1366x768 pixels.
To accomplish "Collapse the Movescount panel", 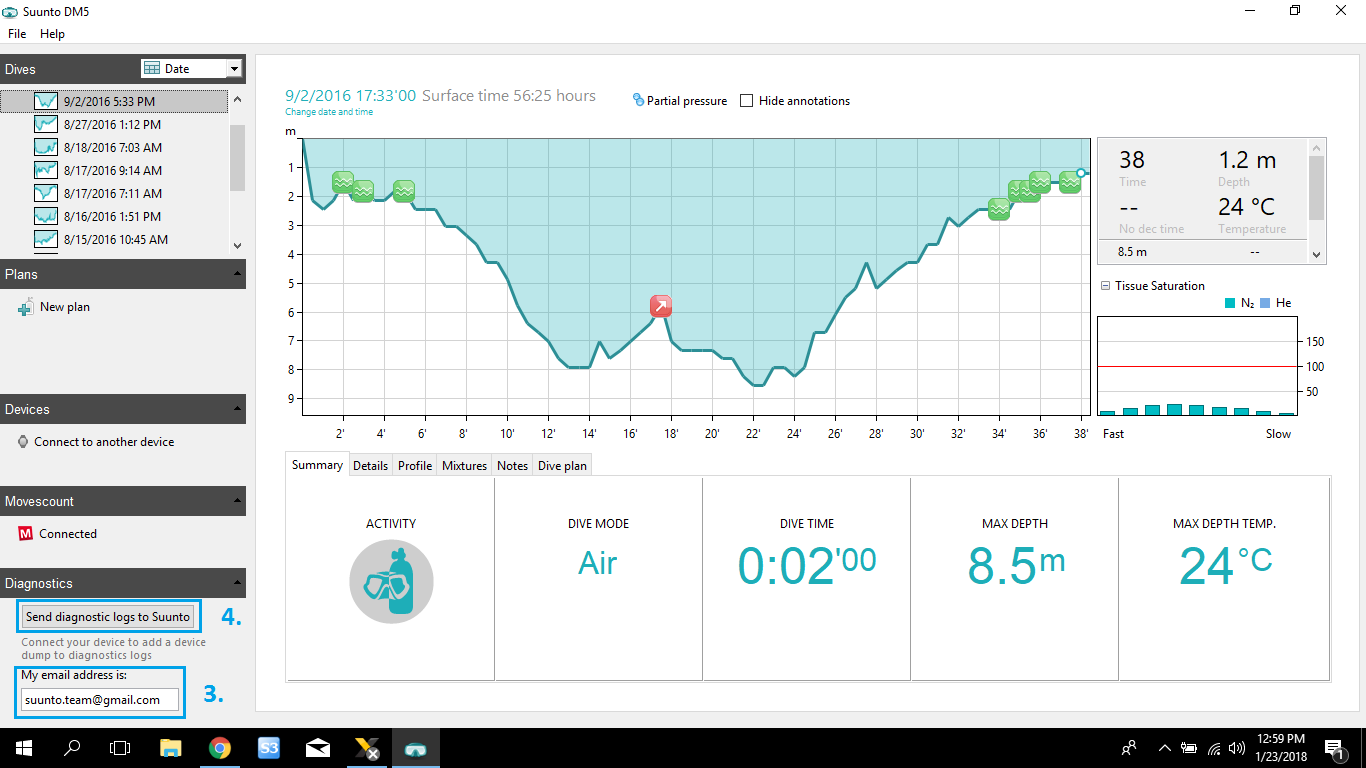I will (238, 501).
